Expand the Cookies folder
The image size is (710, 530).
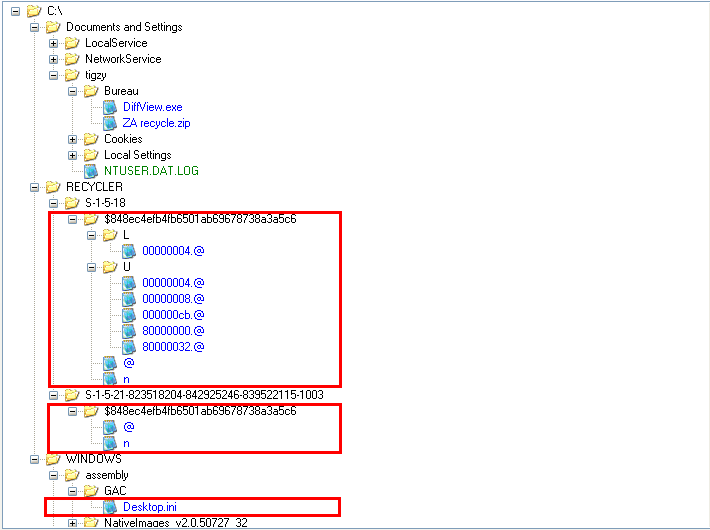[x=73, y=139]
